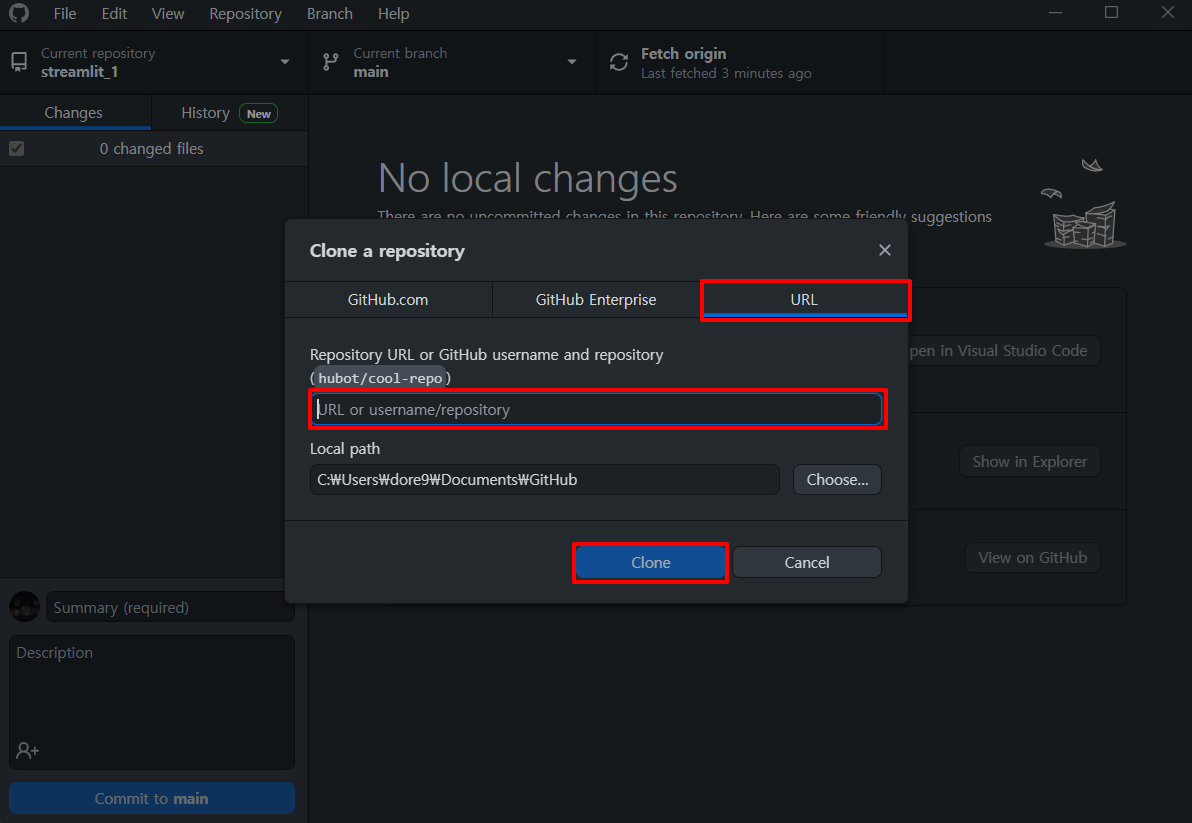Viewport: 1192px width, 823px height.
Task: Click the Summary (required) input field
Action: (x=170, y=607)
